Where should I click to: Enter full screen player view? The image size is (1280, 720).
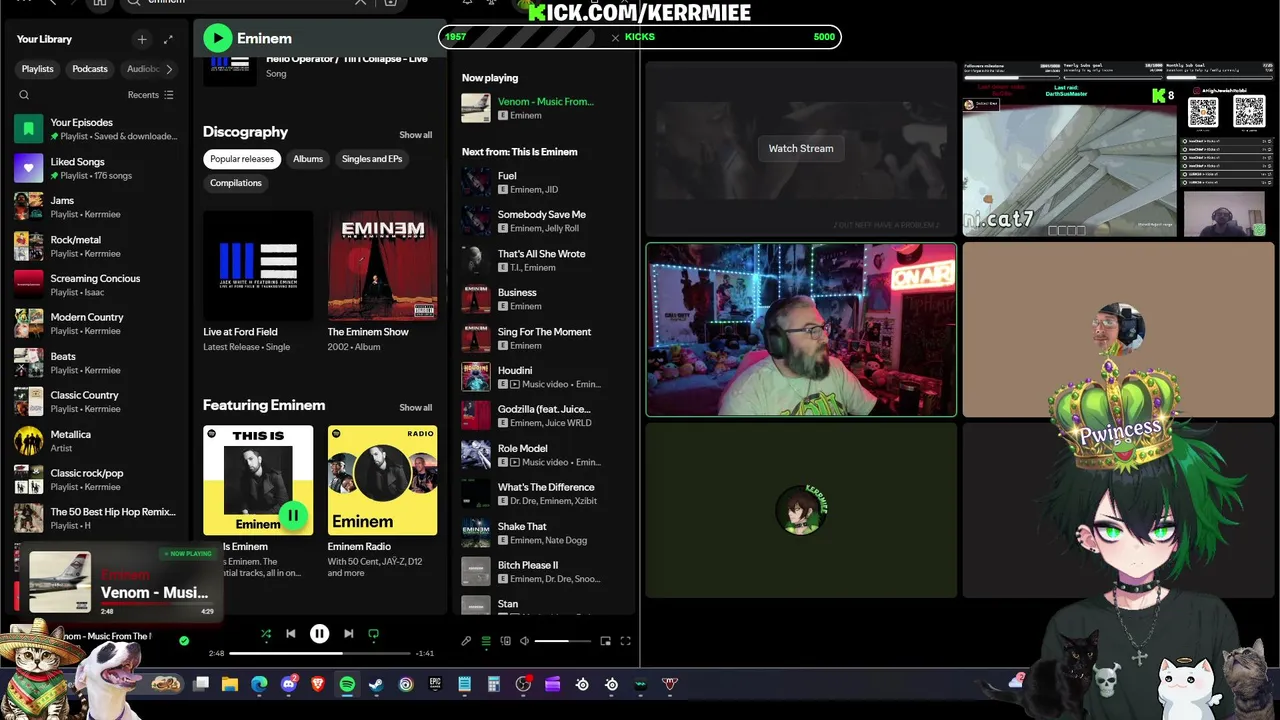625,641
